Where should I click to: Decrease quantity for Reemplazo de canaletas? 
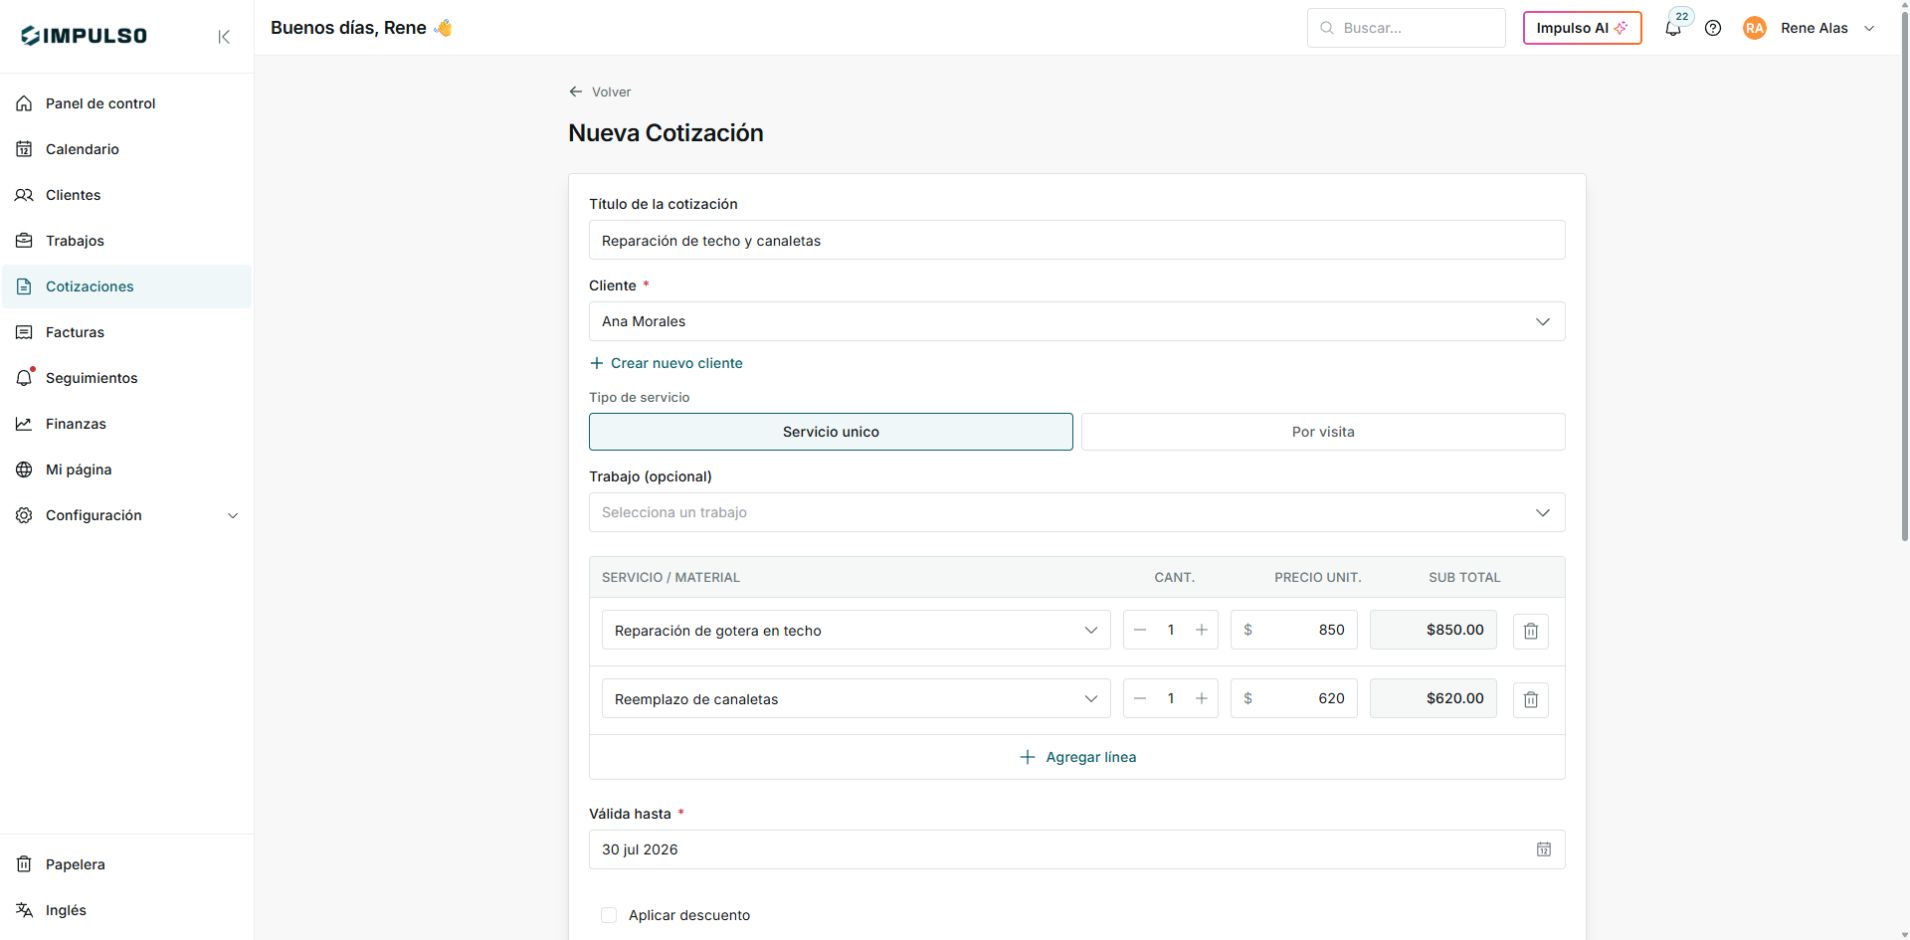1140,699
